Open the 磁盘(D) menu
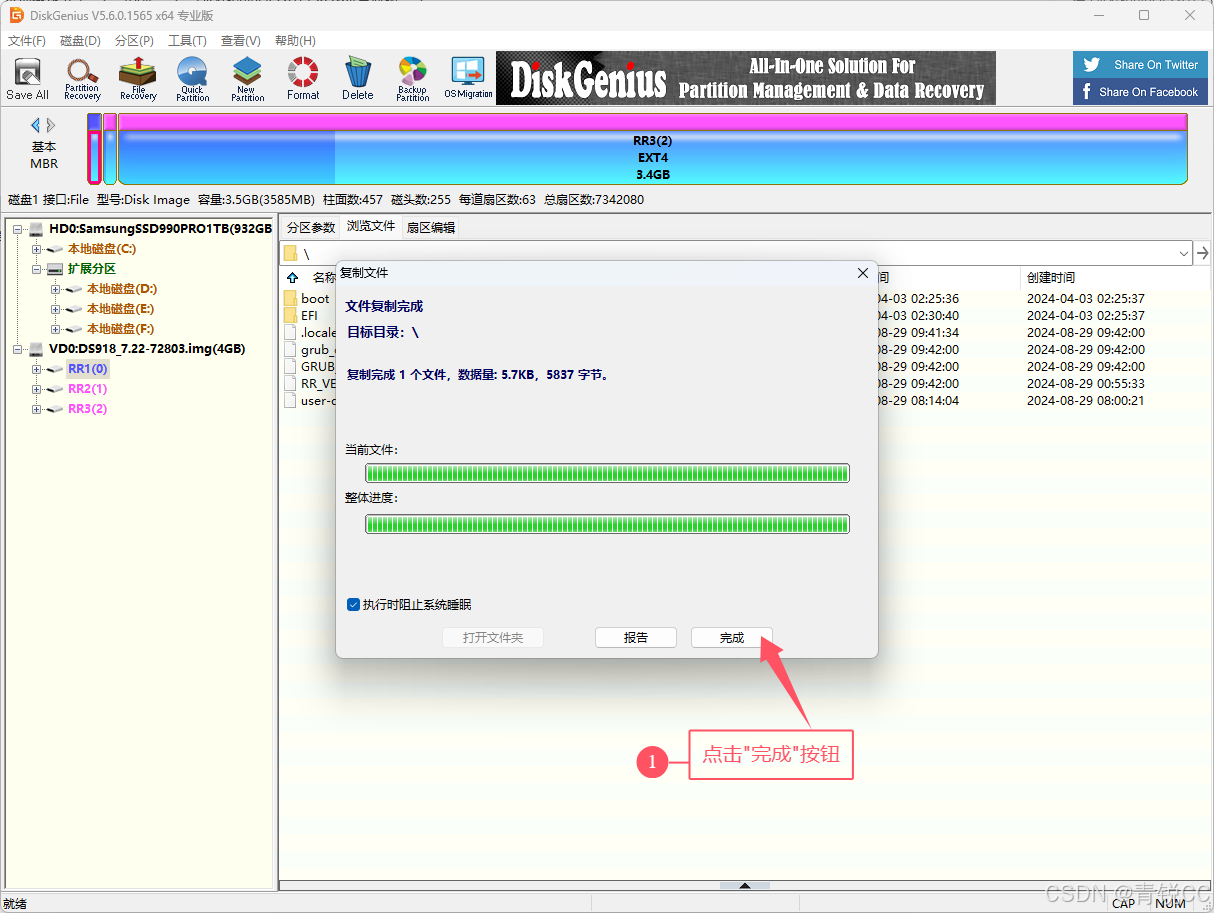 [x=80, y=41]
